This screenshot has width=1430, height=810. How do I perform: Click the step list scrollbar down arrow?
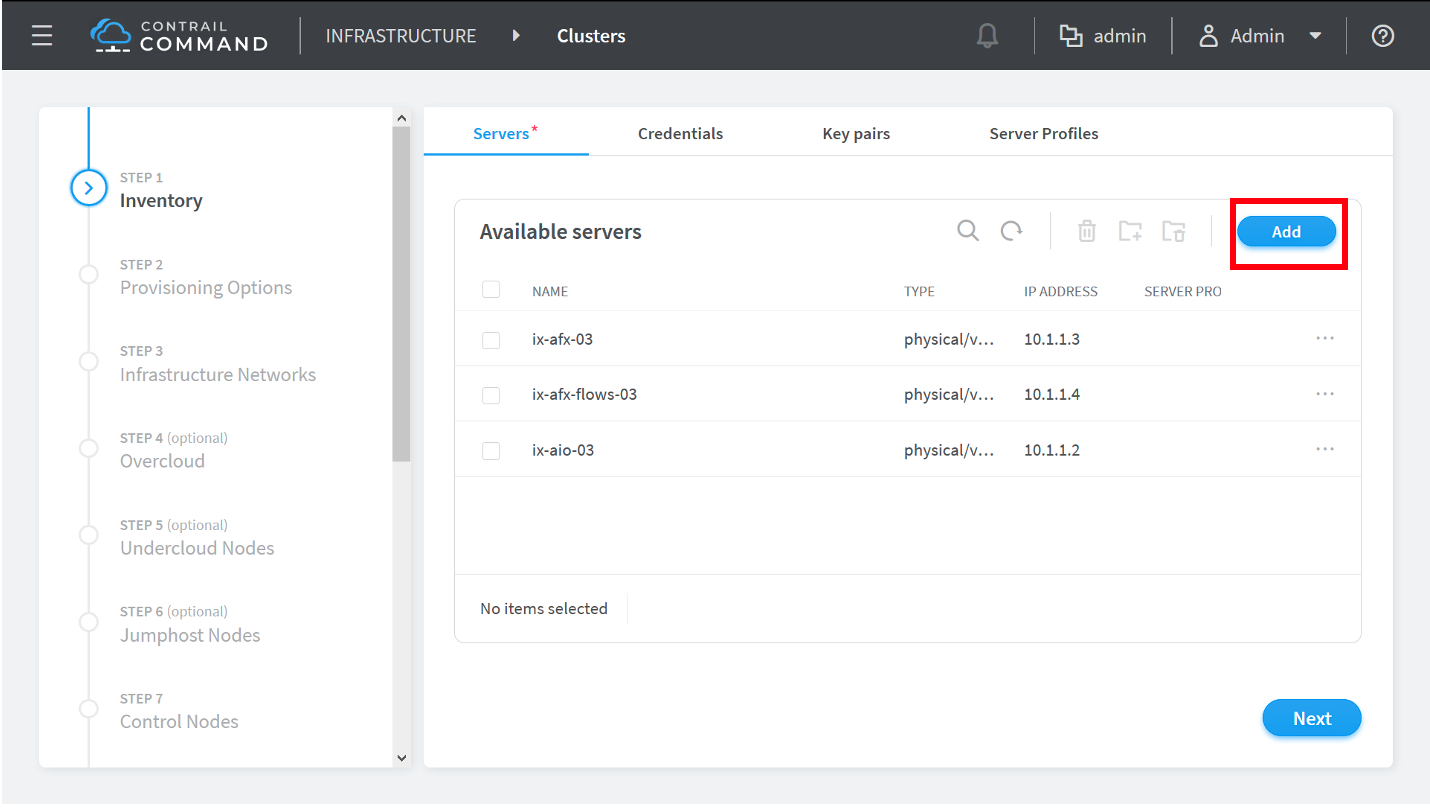402,758
